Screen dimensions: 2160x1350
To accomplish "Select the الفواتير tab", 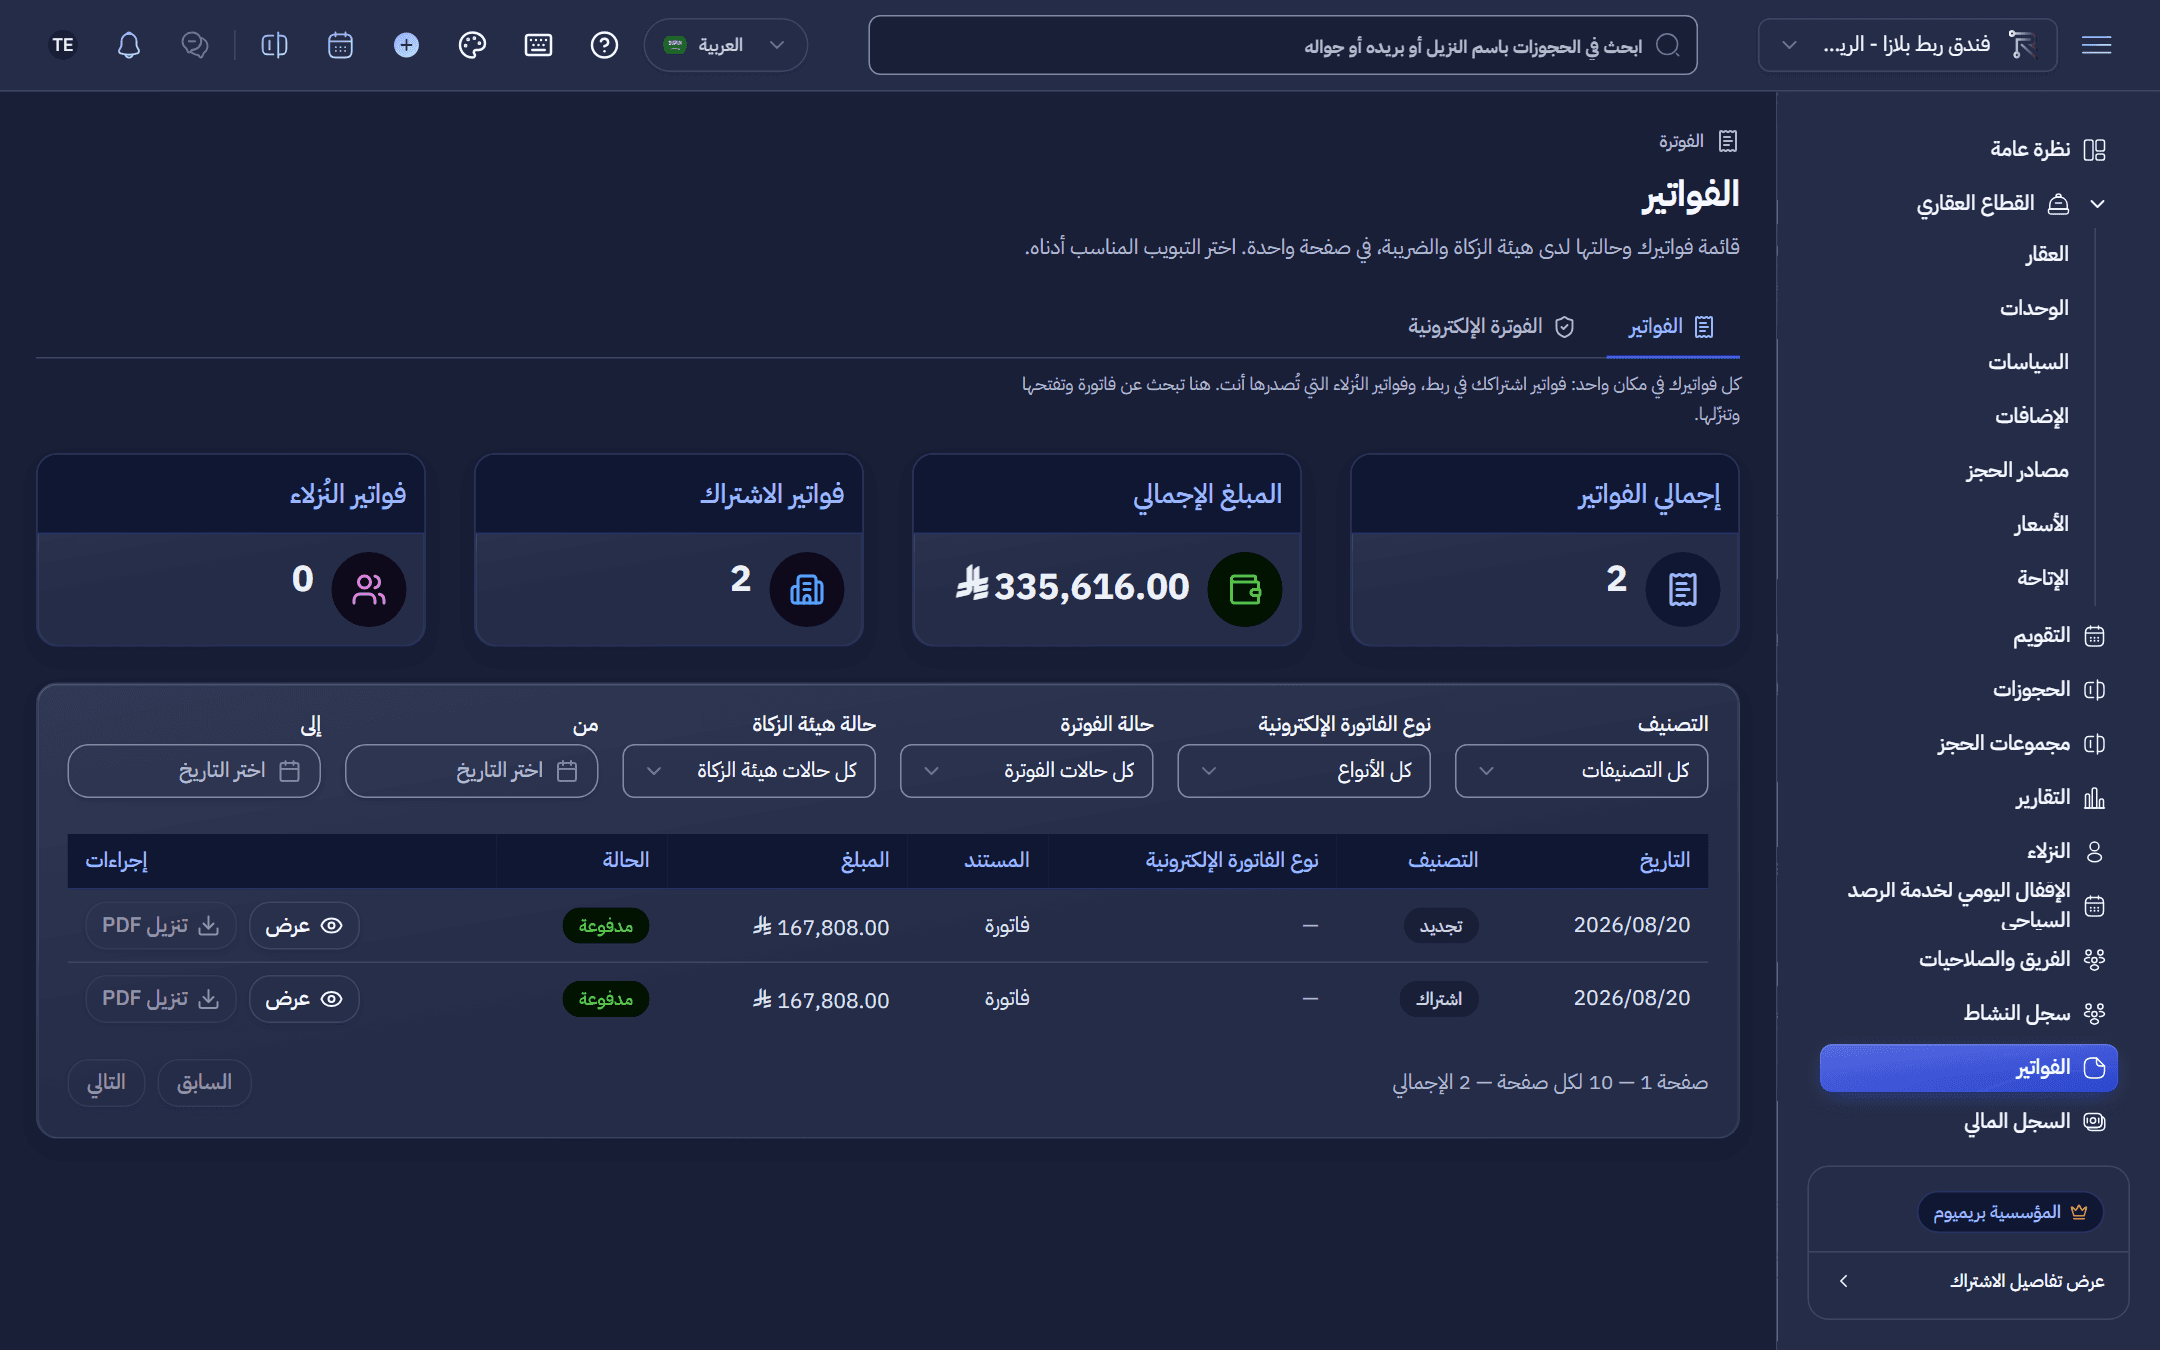I will pyautogui.click(x=1672, y=327).
